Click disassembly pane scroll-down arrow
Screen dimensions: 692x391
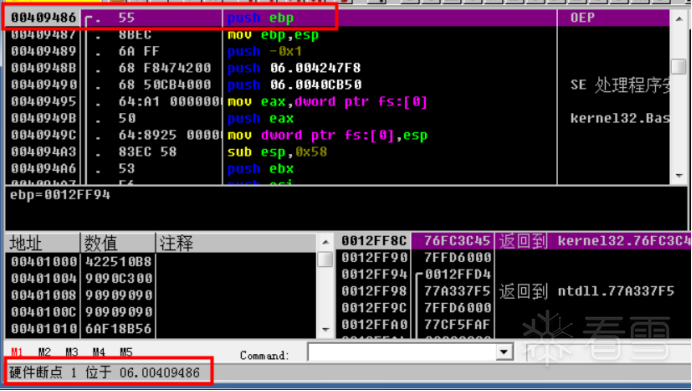[x=679, y=176]
